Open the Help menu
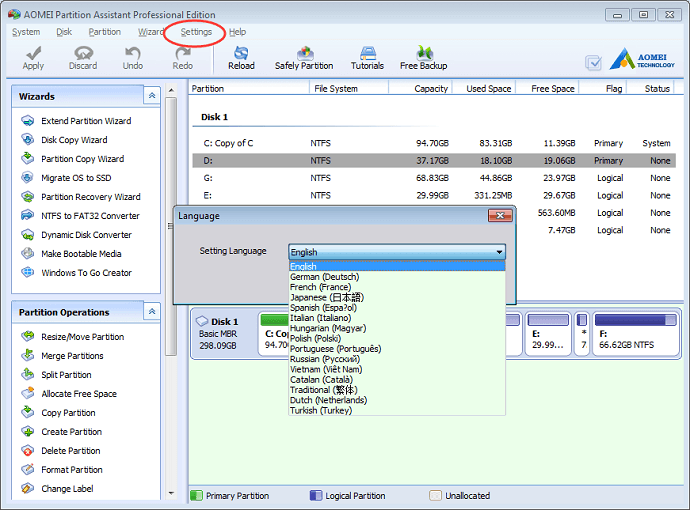690x510 pixels. pos(238,32)
